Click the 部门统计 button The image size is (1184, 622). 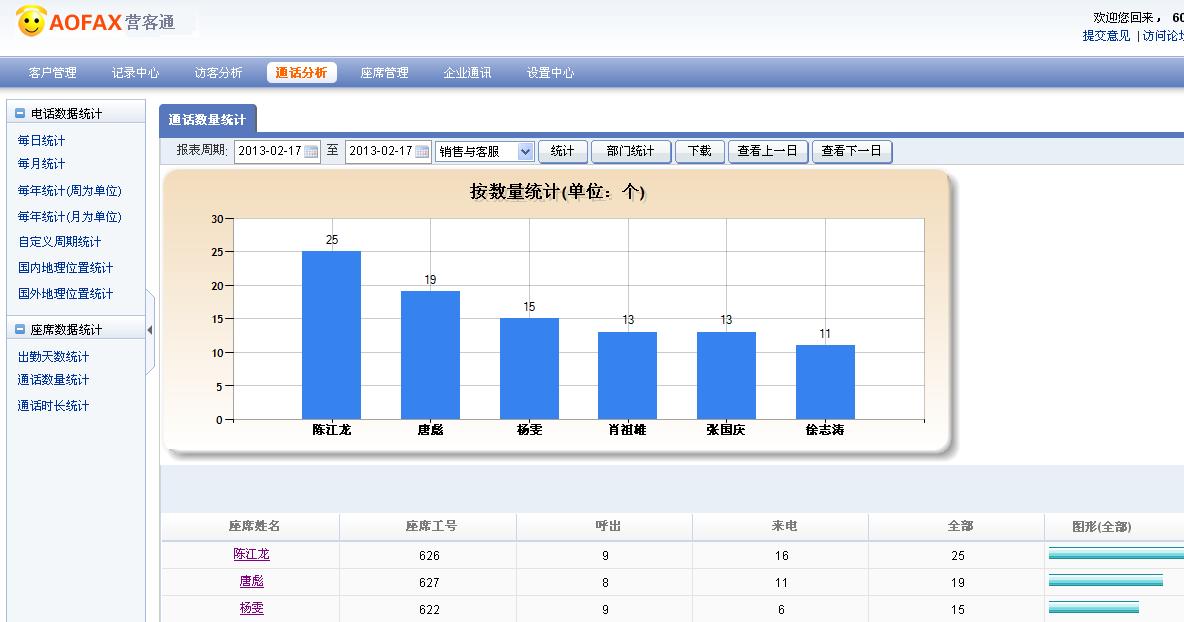point(631,151)
